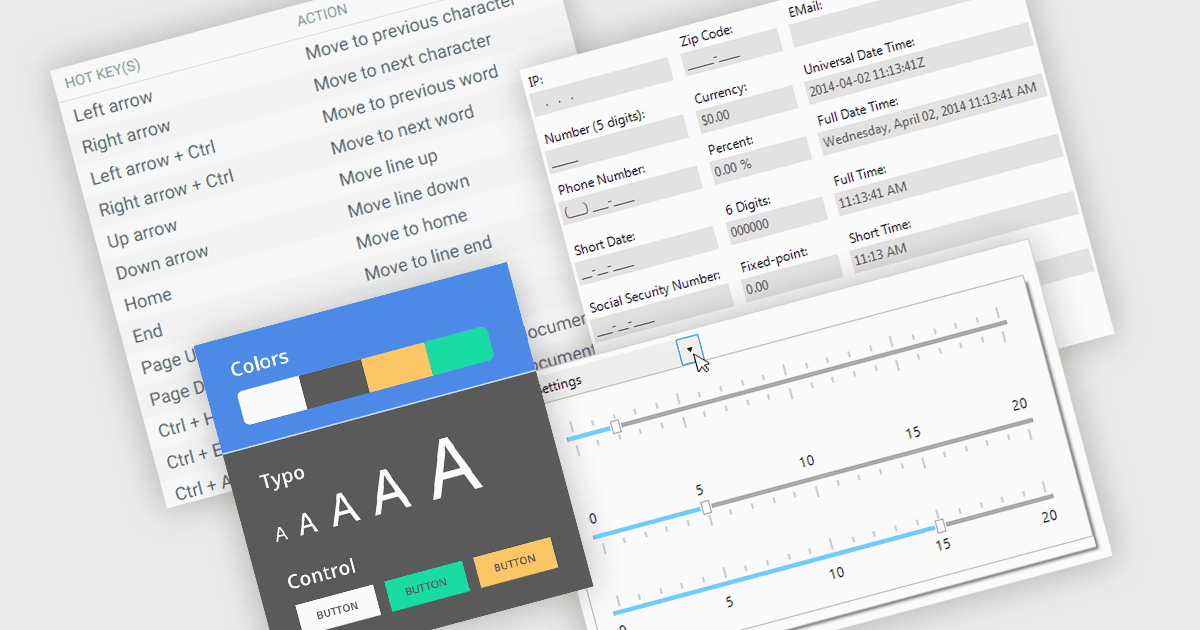Click the Colors heading in theme panel
Viewport: 1200px width, 630px height.
[x=259, y=363]
